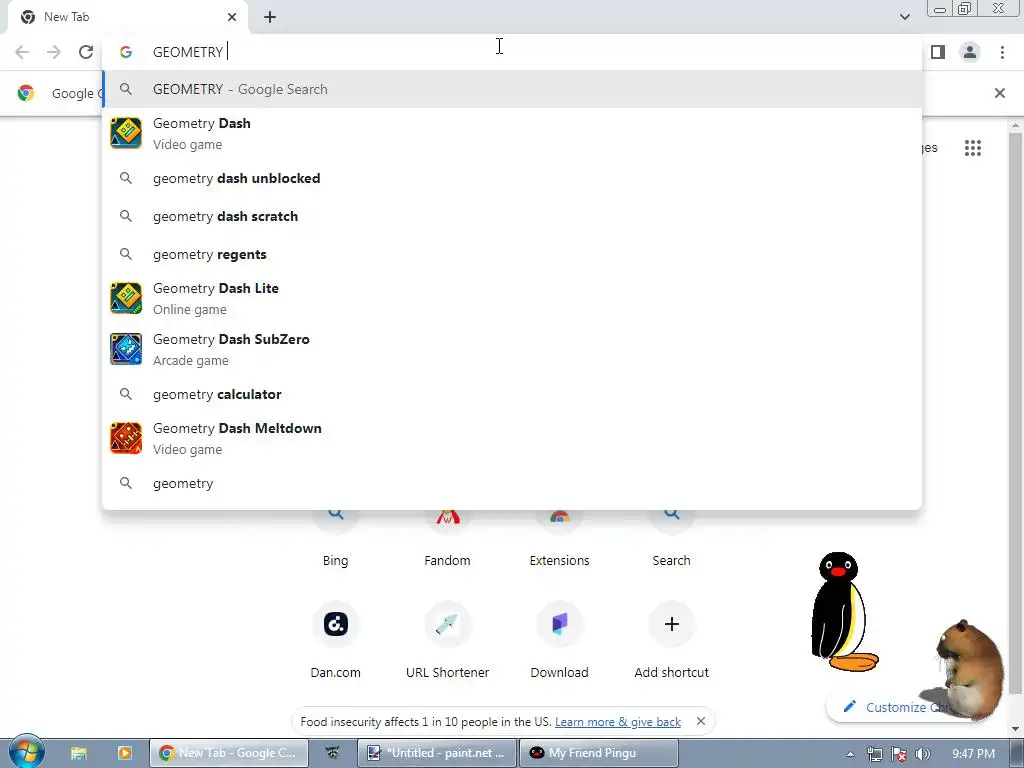
Task: Dismiss the Google Chrome info bar
Action: click(x=999, y=93)
